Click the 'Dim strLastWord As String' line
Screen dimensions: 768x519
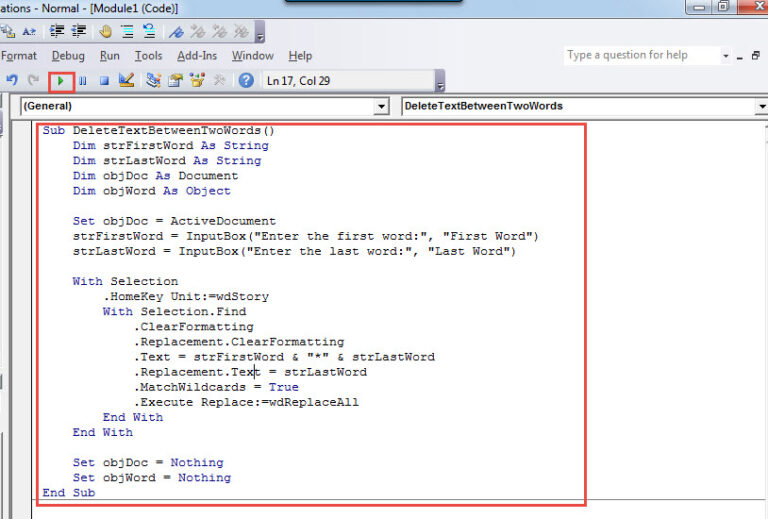pos(167,161)
